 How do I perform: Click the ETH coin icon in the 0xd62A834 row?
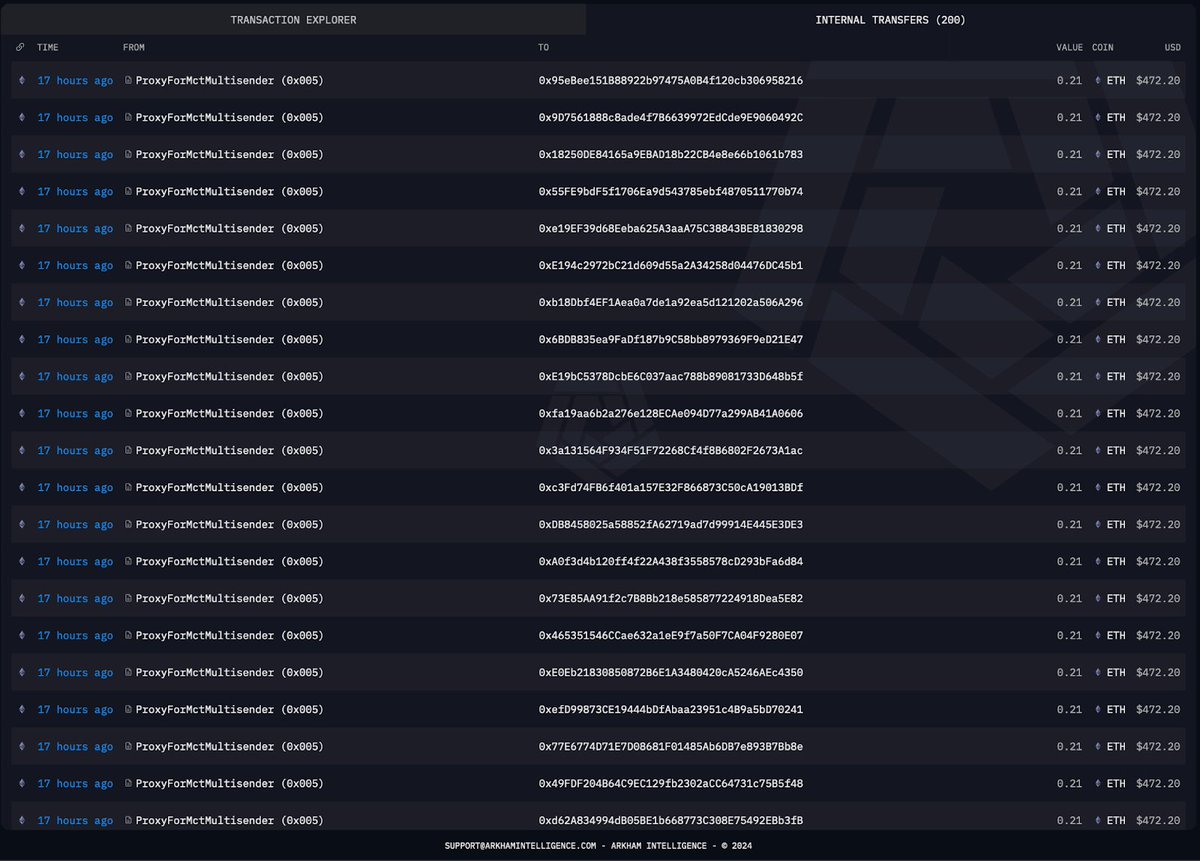coord(1098,821)
